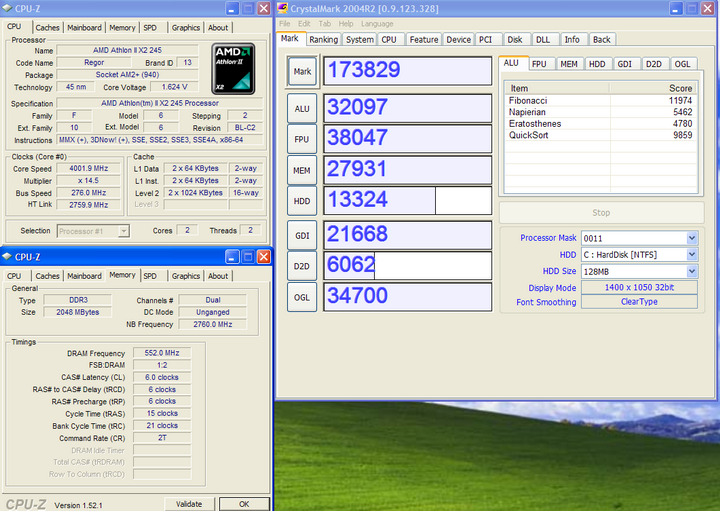This screenshot has height=511, width=720.
Task: Switch to the Back tab
Action: click(602, 39)
